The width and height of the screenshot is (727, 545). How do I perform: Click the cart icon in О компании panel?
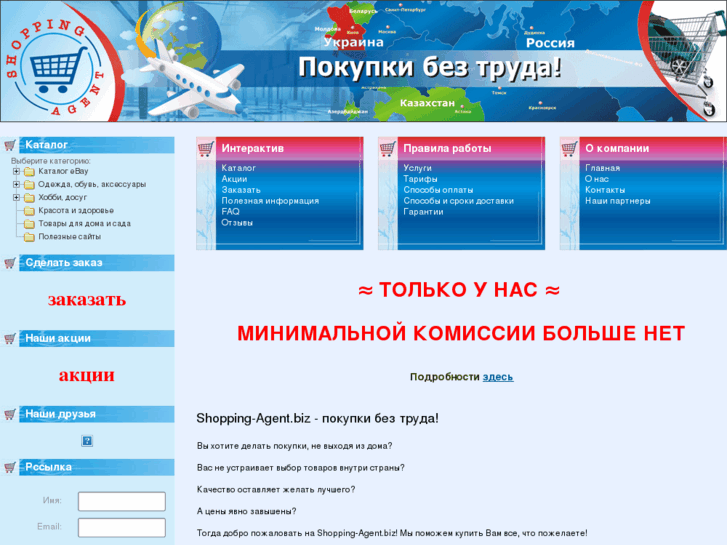tap(569, 149)
